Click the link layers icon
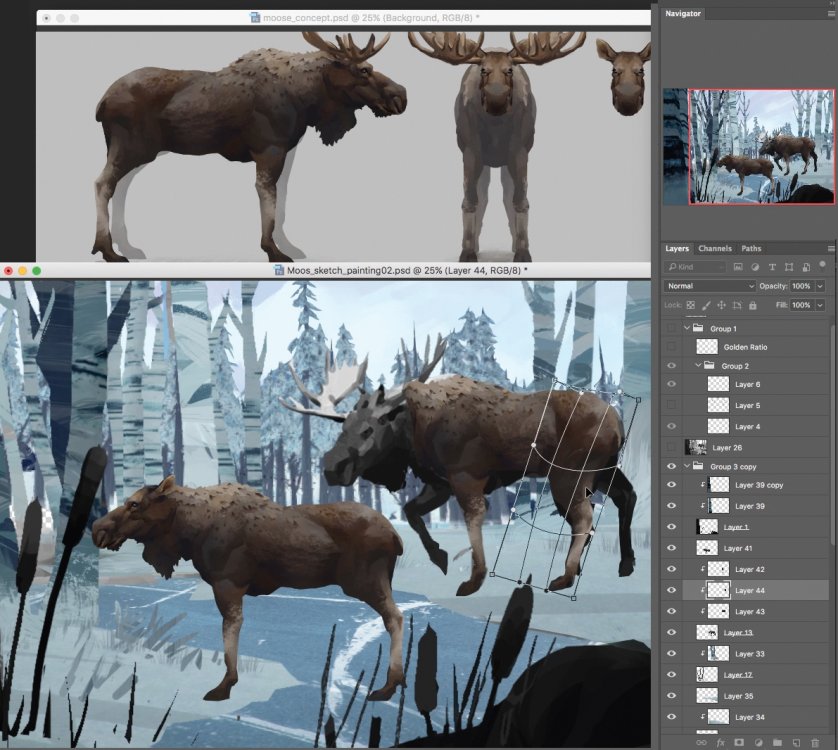This screenshot has width=838, height=750. coord(701,743)
